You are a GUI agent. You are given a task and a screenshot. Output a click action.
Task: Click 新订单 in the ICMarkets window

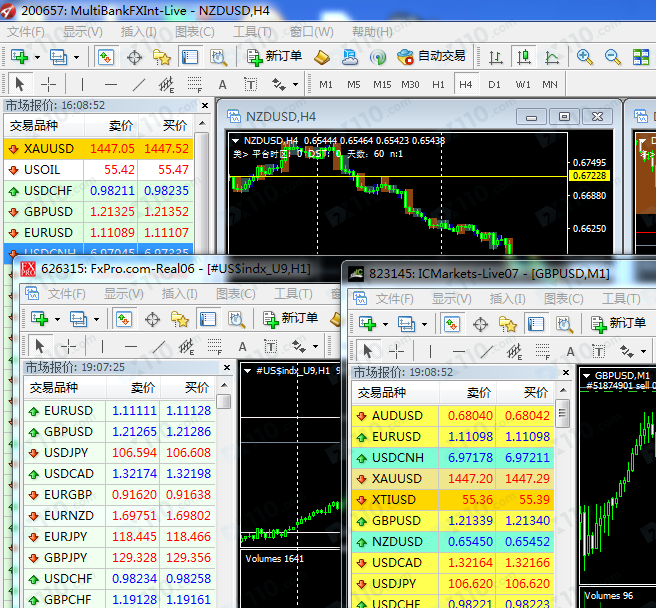pyautogui.click(x=618, y=323)
